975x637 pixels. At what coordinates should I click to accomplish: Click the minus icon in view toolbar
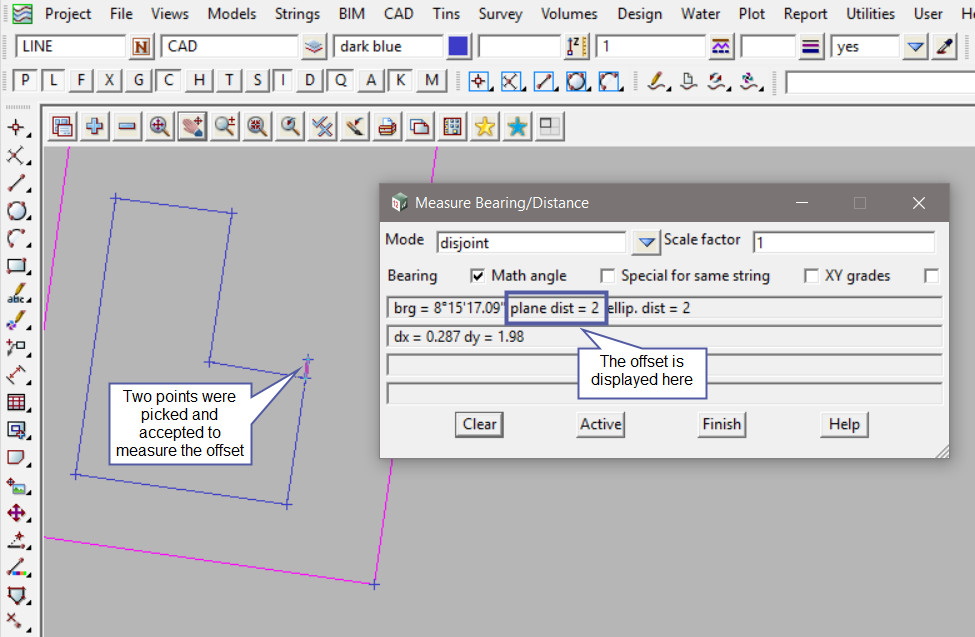coord(127,126)
